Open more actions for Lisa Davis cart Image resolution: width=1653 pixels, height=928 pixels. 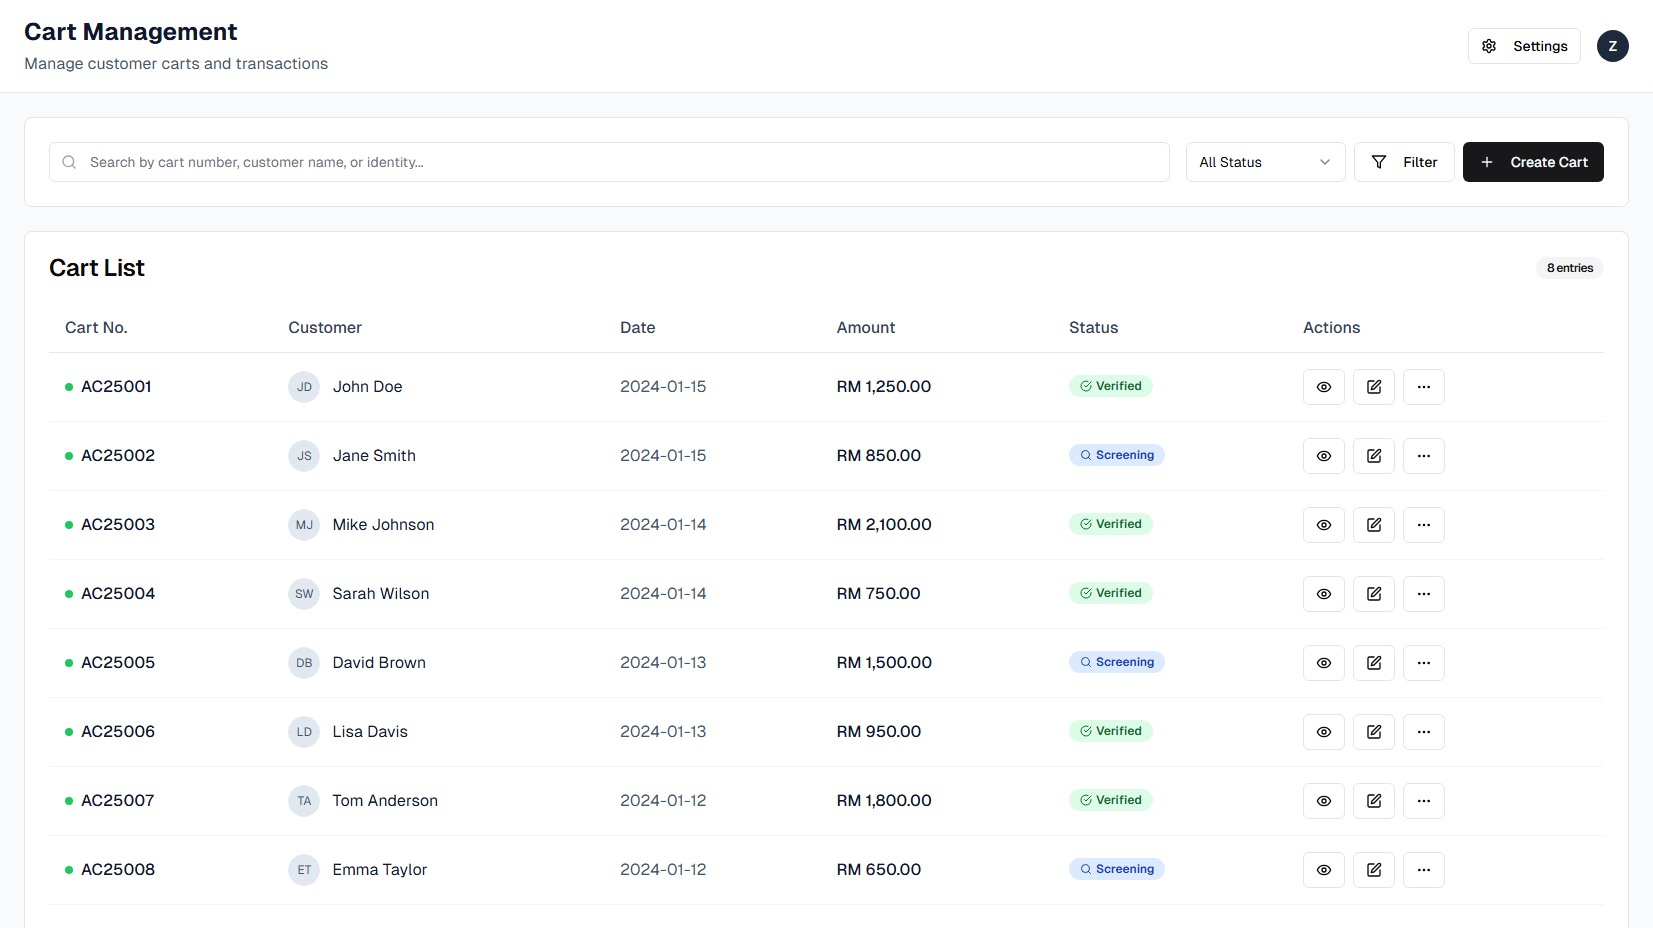click(x=1423, y=732)
